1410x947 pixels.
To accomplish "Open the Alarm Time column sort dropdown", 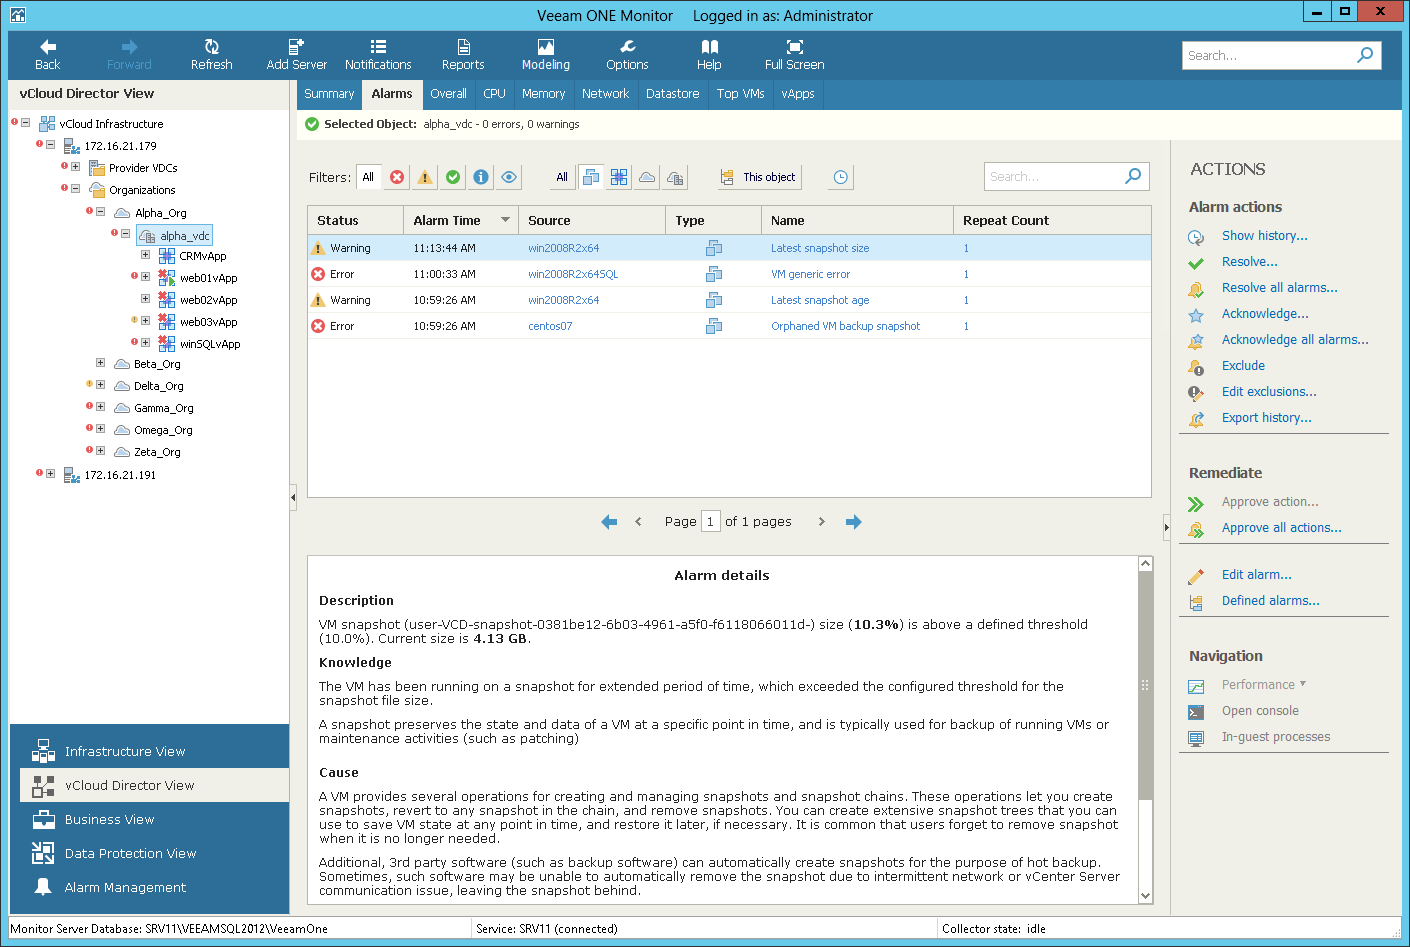I will pos(505,220).
